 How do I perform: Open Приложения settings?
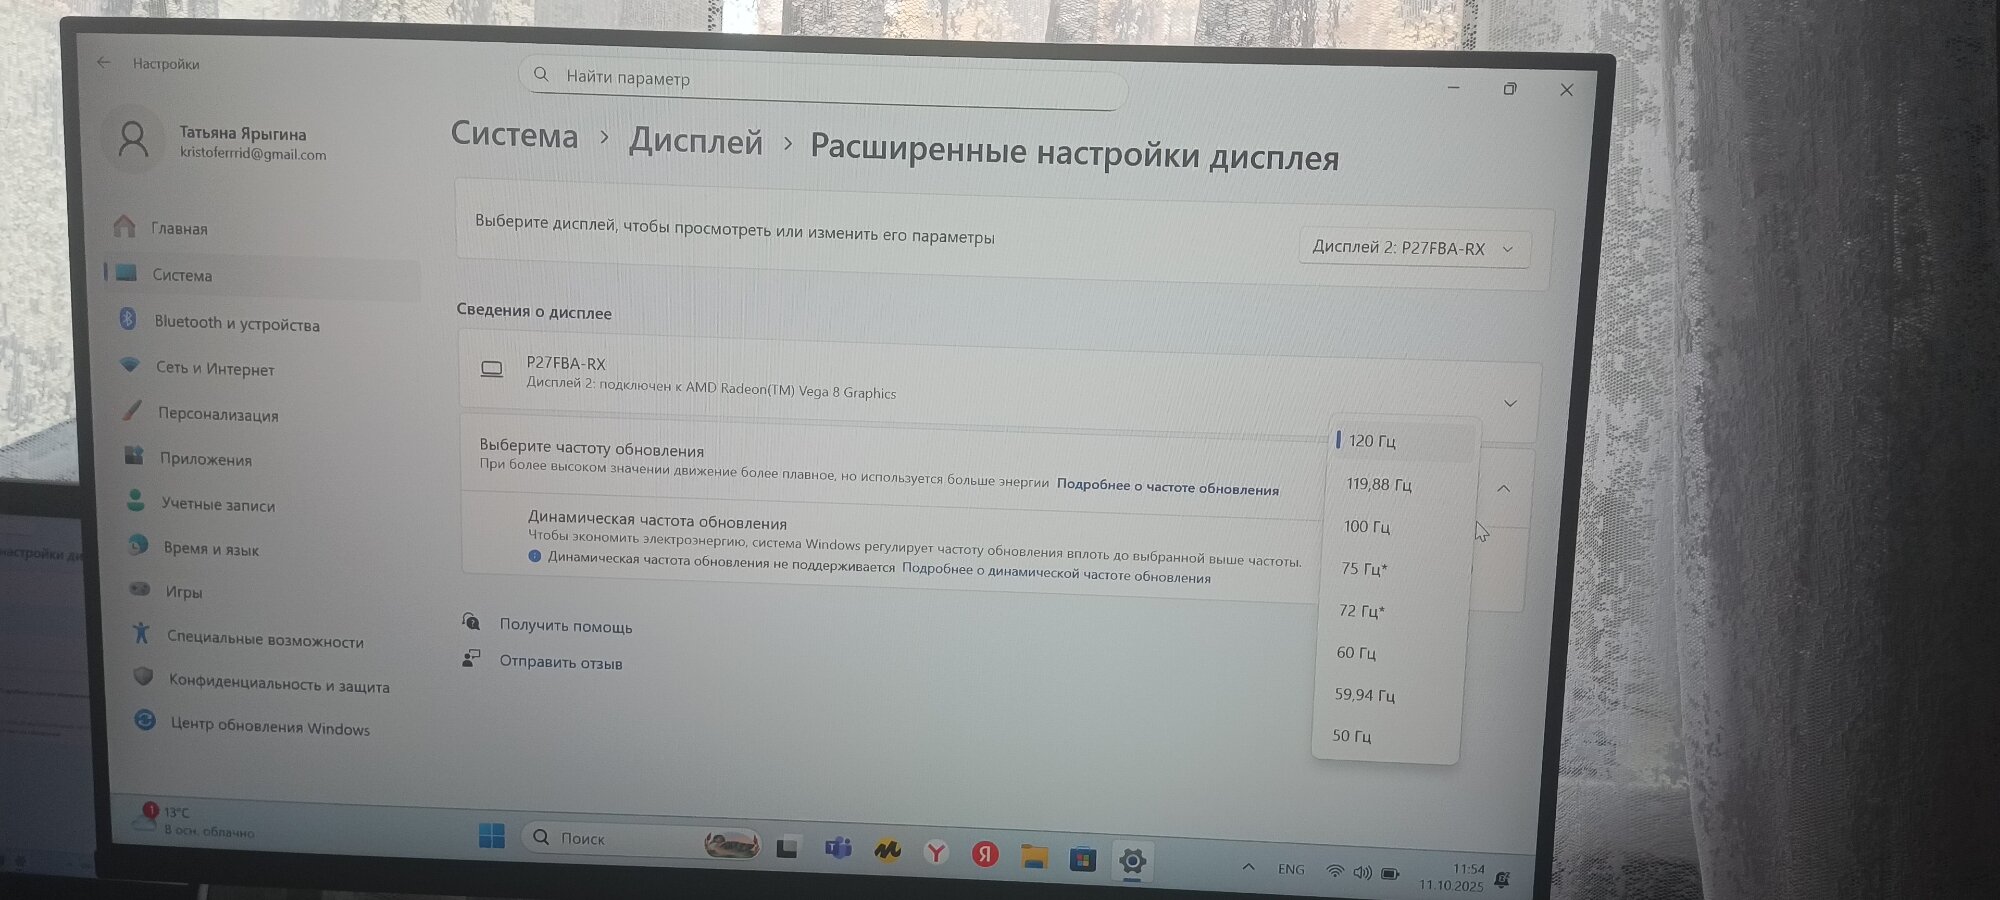coord(206,459)
